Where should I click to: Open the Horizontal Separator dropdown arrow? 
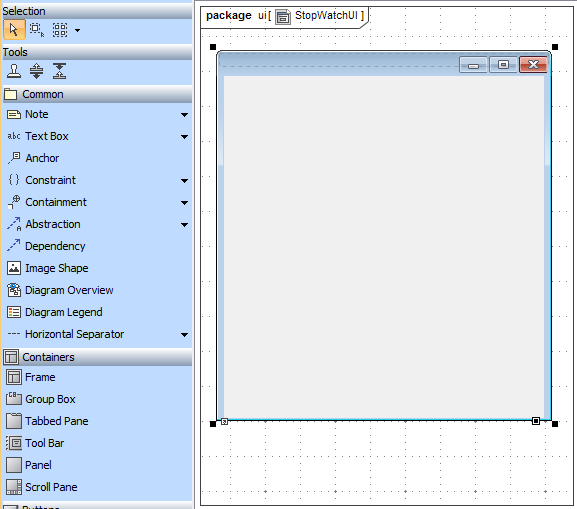(184, 335)
